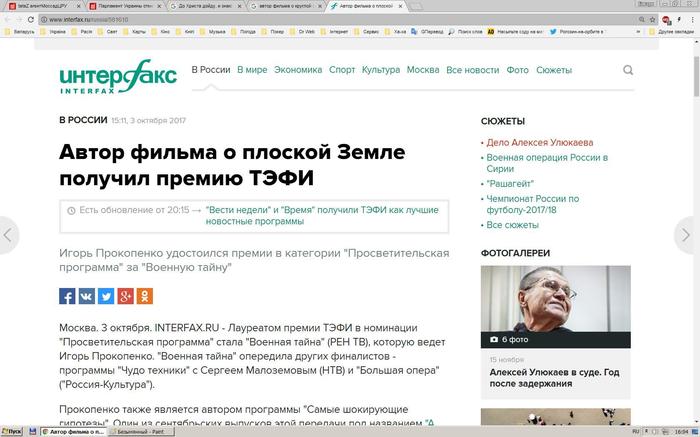This screenshot has width=700, height=437.
Task: Select 'Все новости' in site menu
Action: (472, 71)
